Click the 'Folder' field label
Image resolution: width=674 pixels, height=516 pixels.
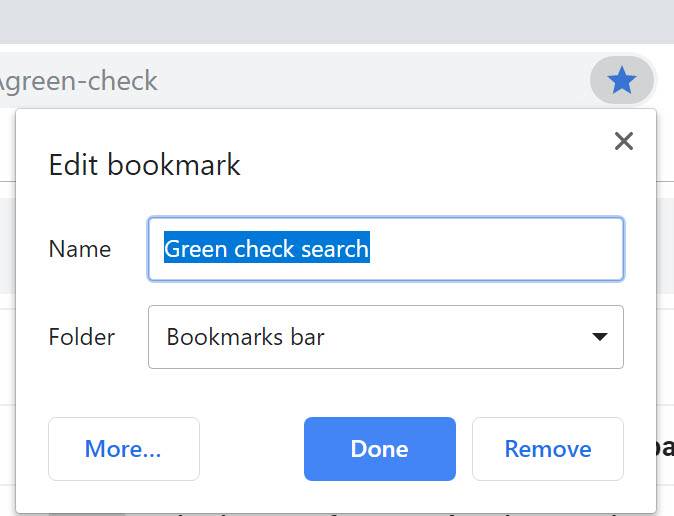pos(82,337)
